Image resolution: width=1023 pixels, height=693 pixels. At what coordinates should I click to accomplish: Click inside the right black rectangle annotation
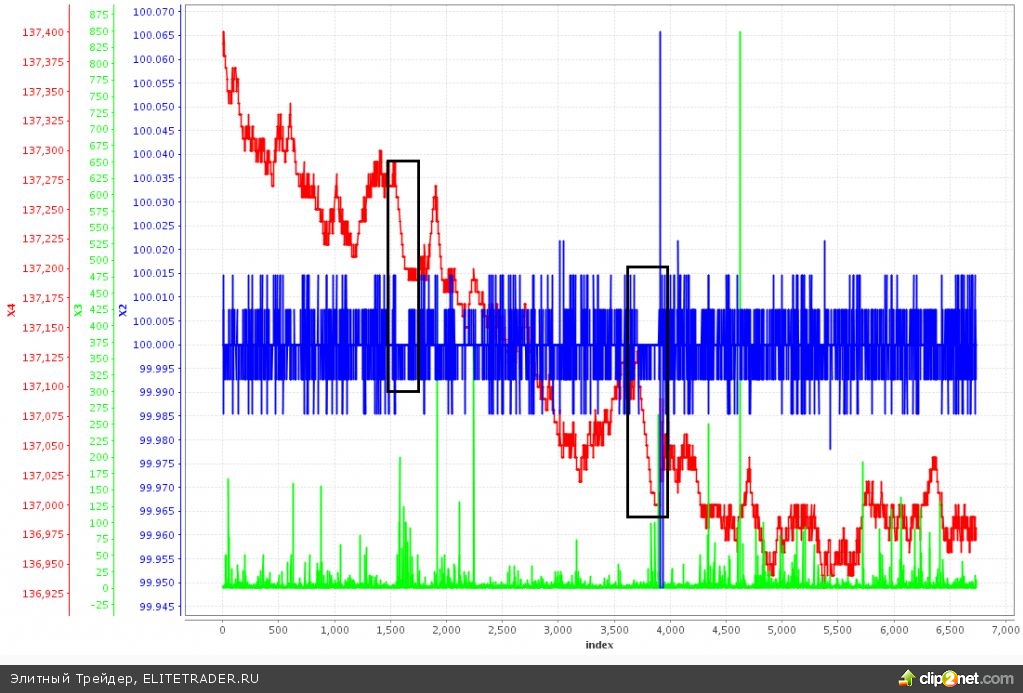[x=647, y=391]
